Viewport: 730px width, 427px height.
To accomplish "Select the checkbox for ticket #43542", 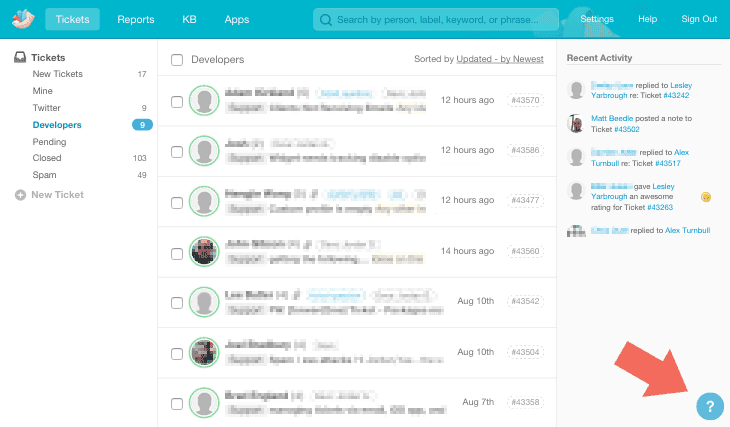I will (x=177, y=302).
